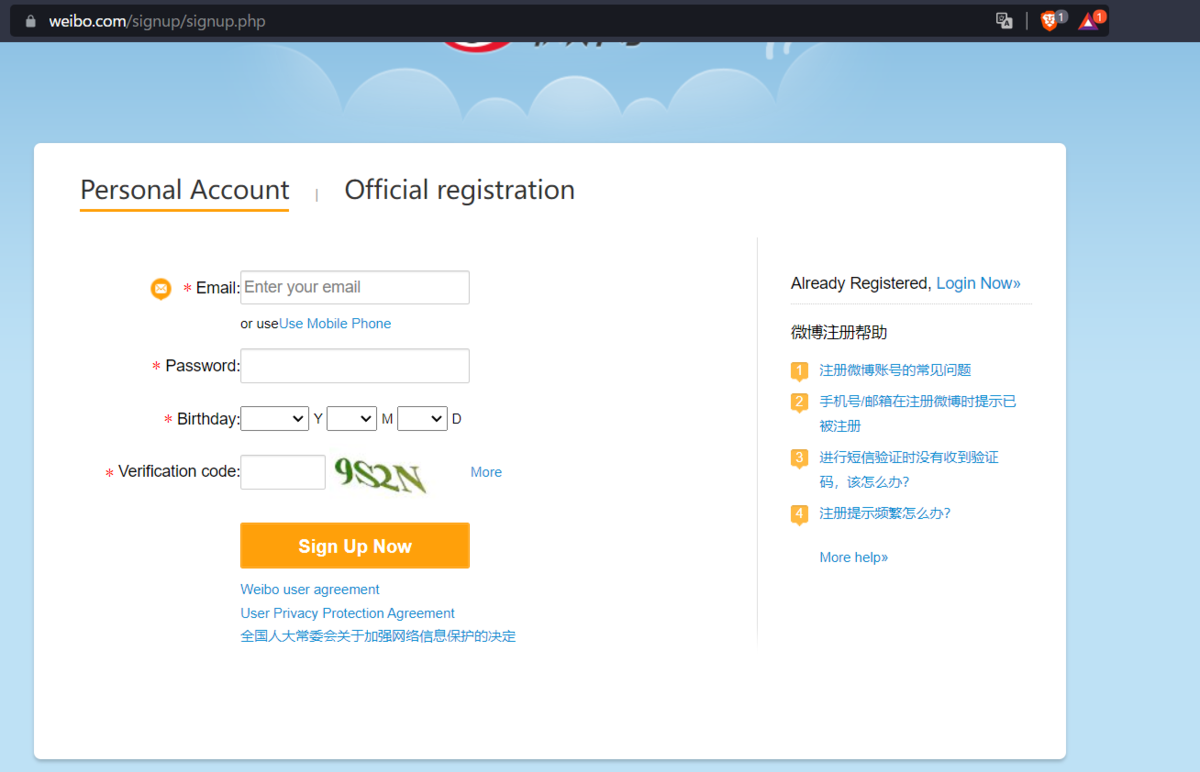Click More to refresh verification code

coord(486,472)
